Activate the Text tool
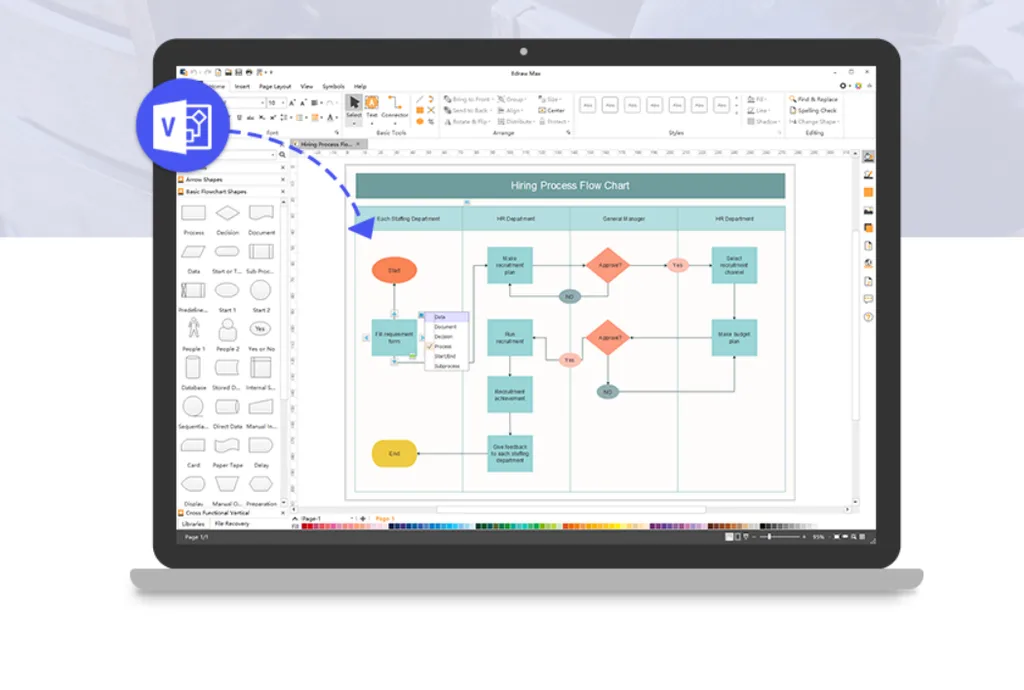Viewport: 1024px width, 690px height. tap(372, 106)
